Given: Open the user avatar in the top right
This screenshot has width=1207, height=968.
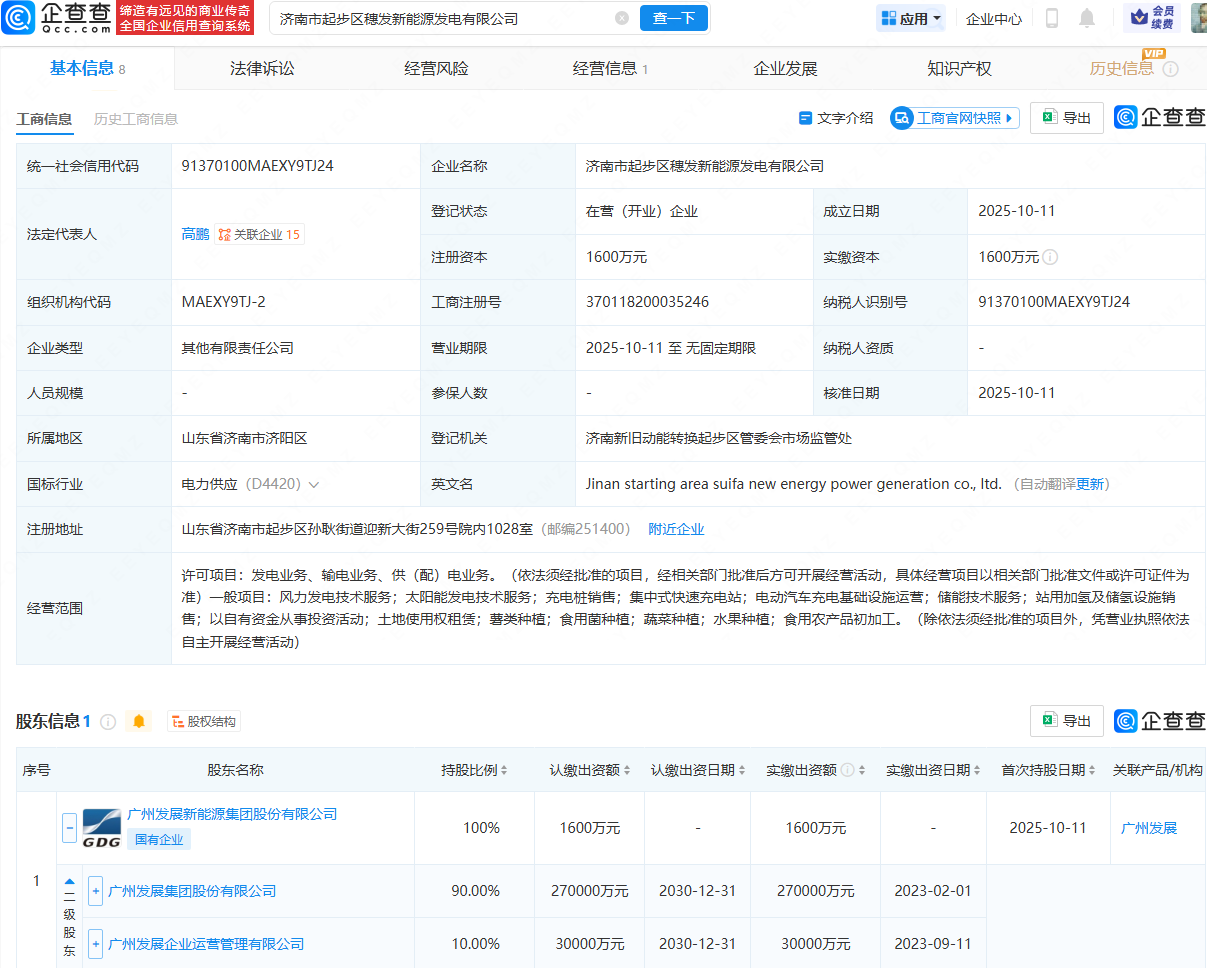Looking at the screenshot, I should click(1198, 18).
